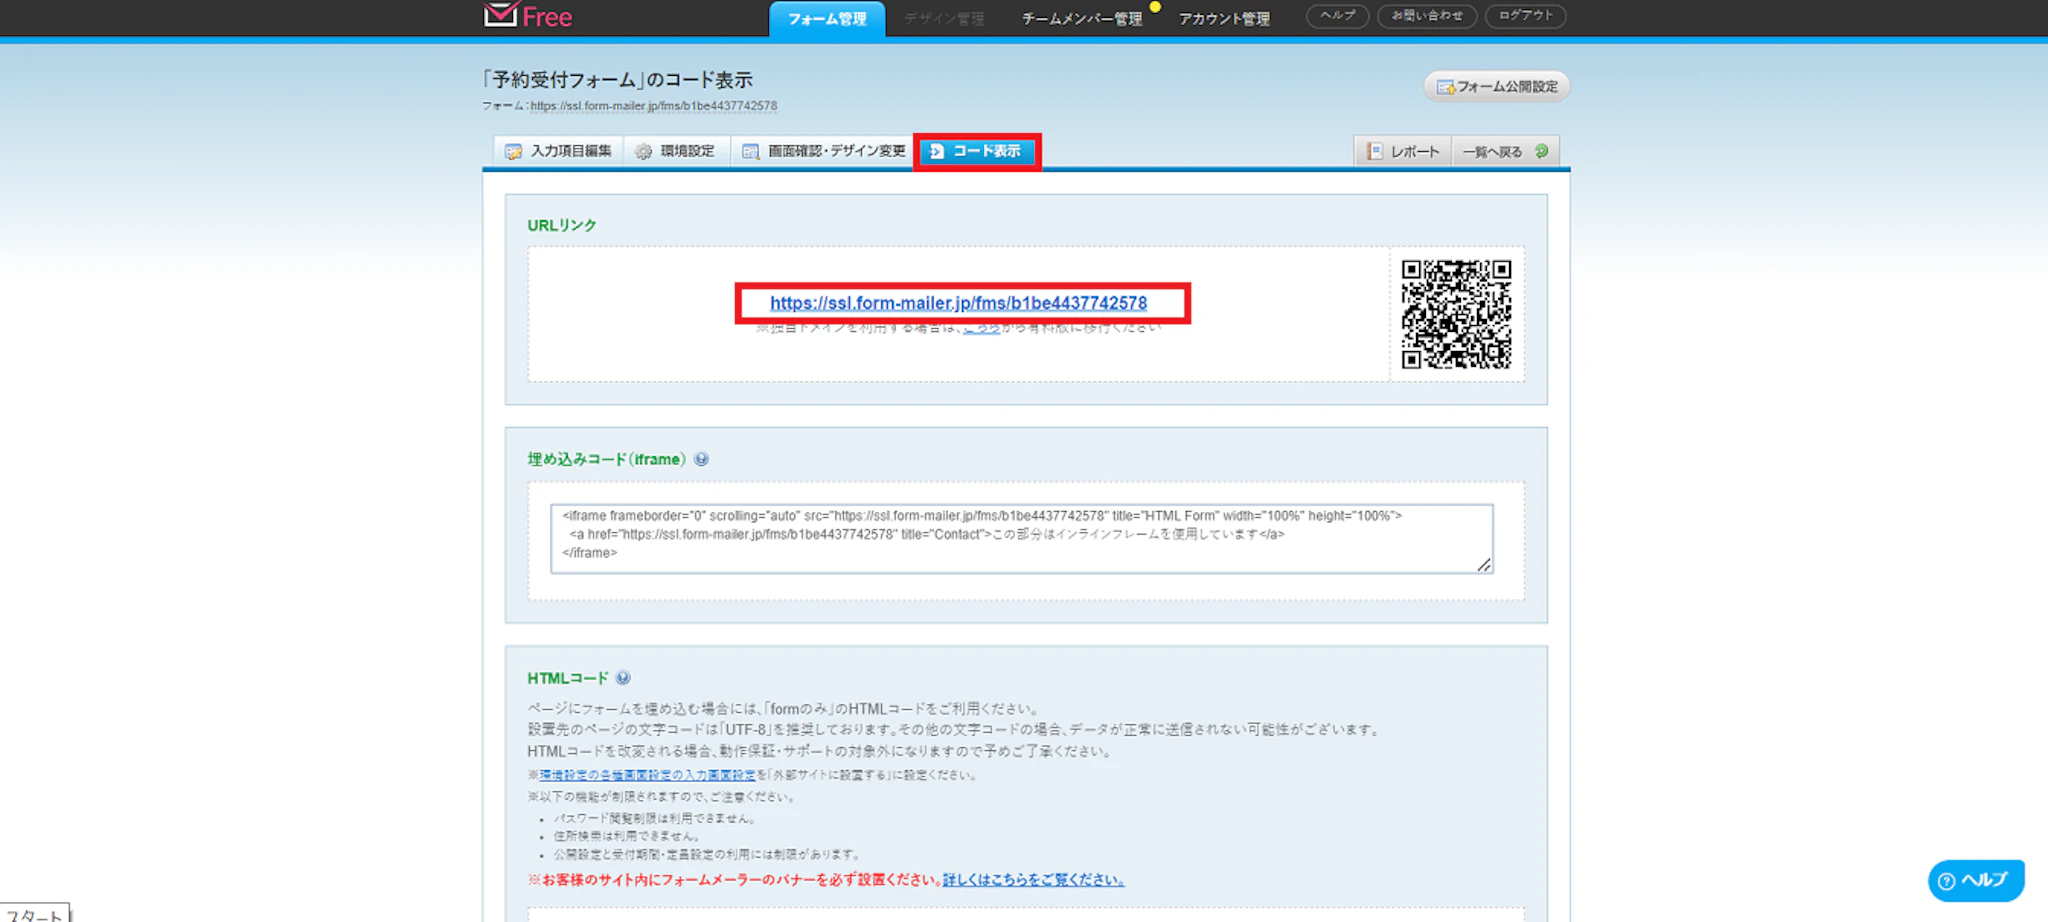Switch to the 環境設定 tab
The height and width of the screenshot is (922, 2048).
(x=676, y=151)
